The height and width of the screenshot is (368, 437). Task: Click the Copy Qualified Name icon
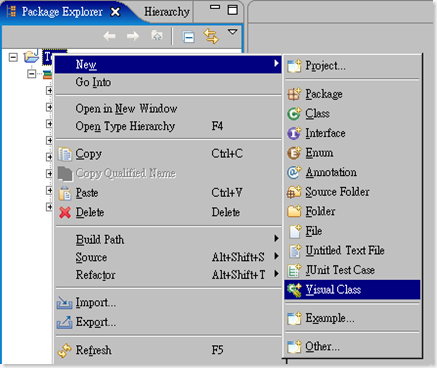point(65,174)
